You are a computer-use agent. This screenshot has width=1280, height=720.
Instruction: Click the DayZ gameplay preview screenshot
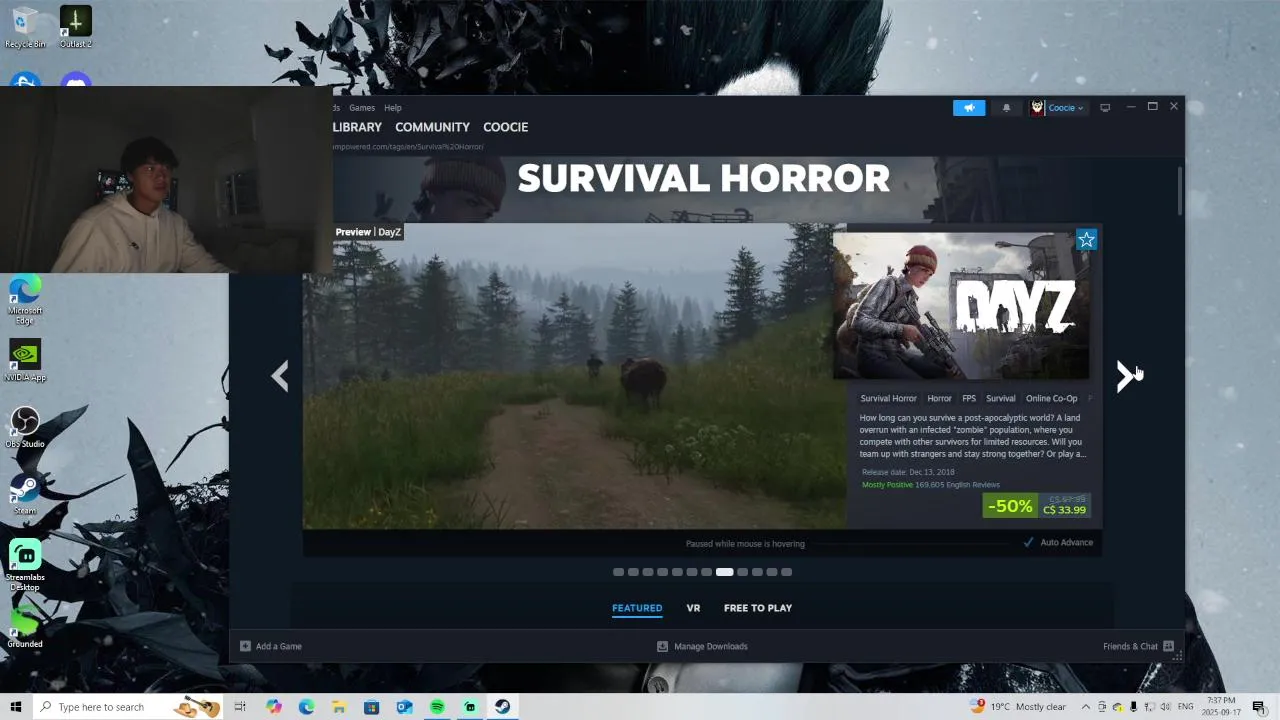[575, 376]
